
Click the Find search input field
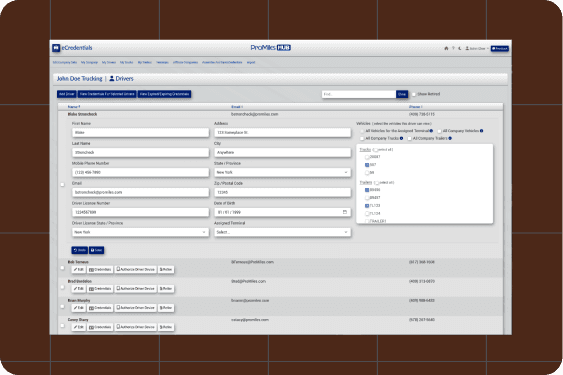pos(359,94)
